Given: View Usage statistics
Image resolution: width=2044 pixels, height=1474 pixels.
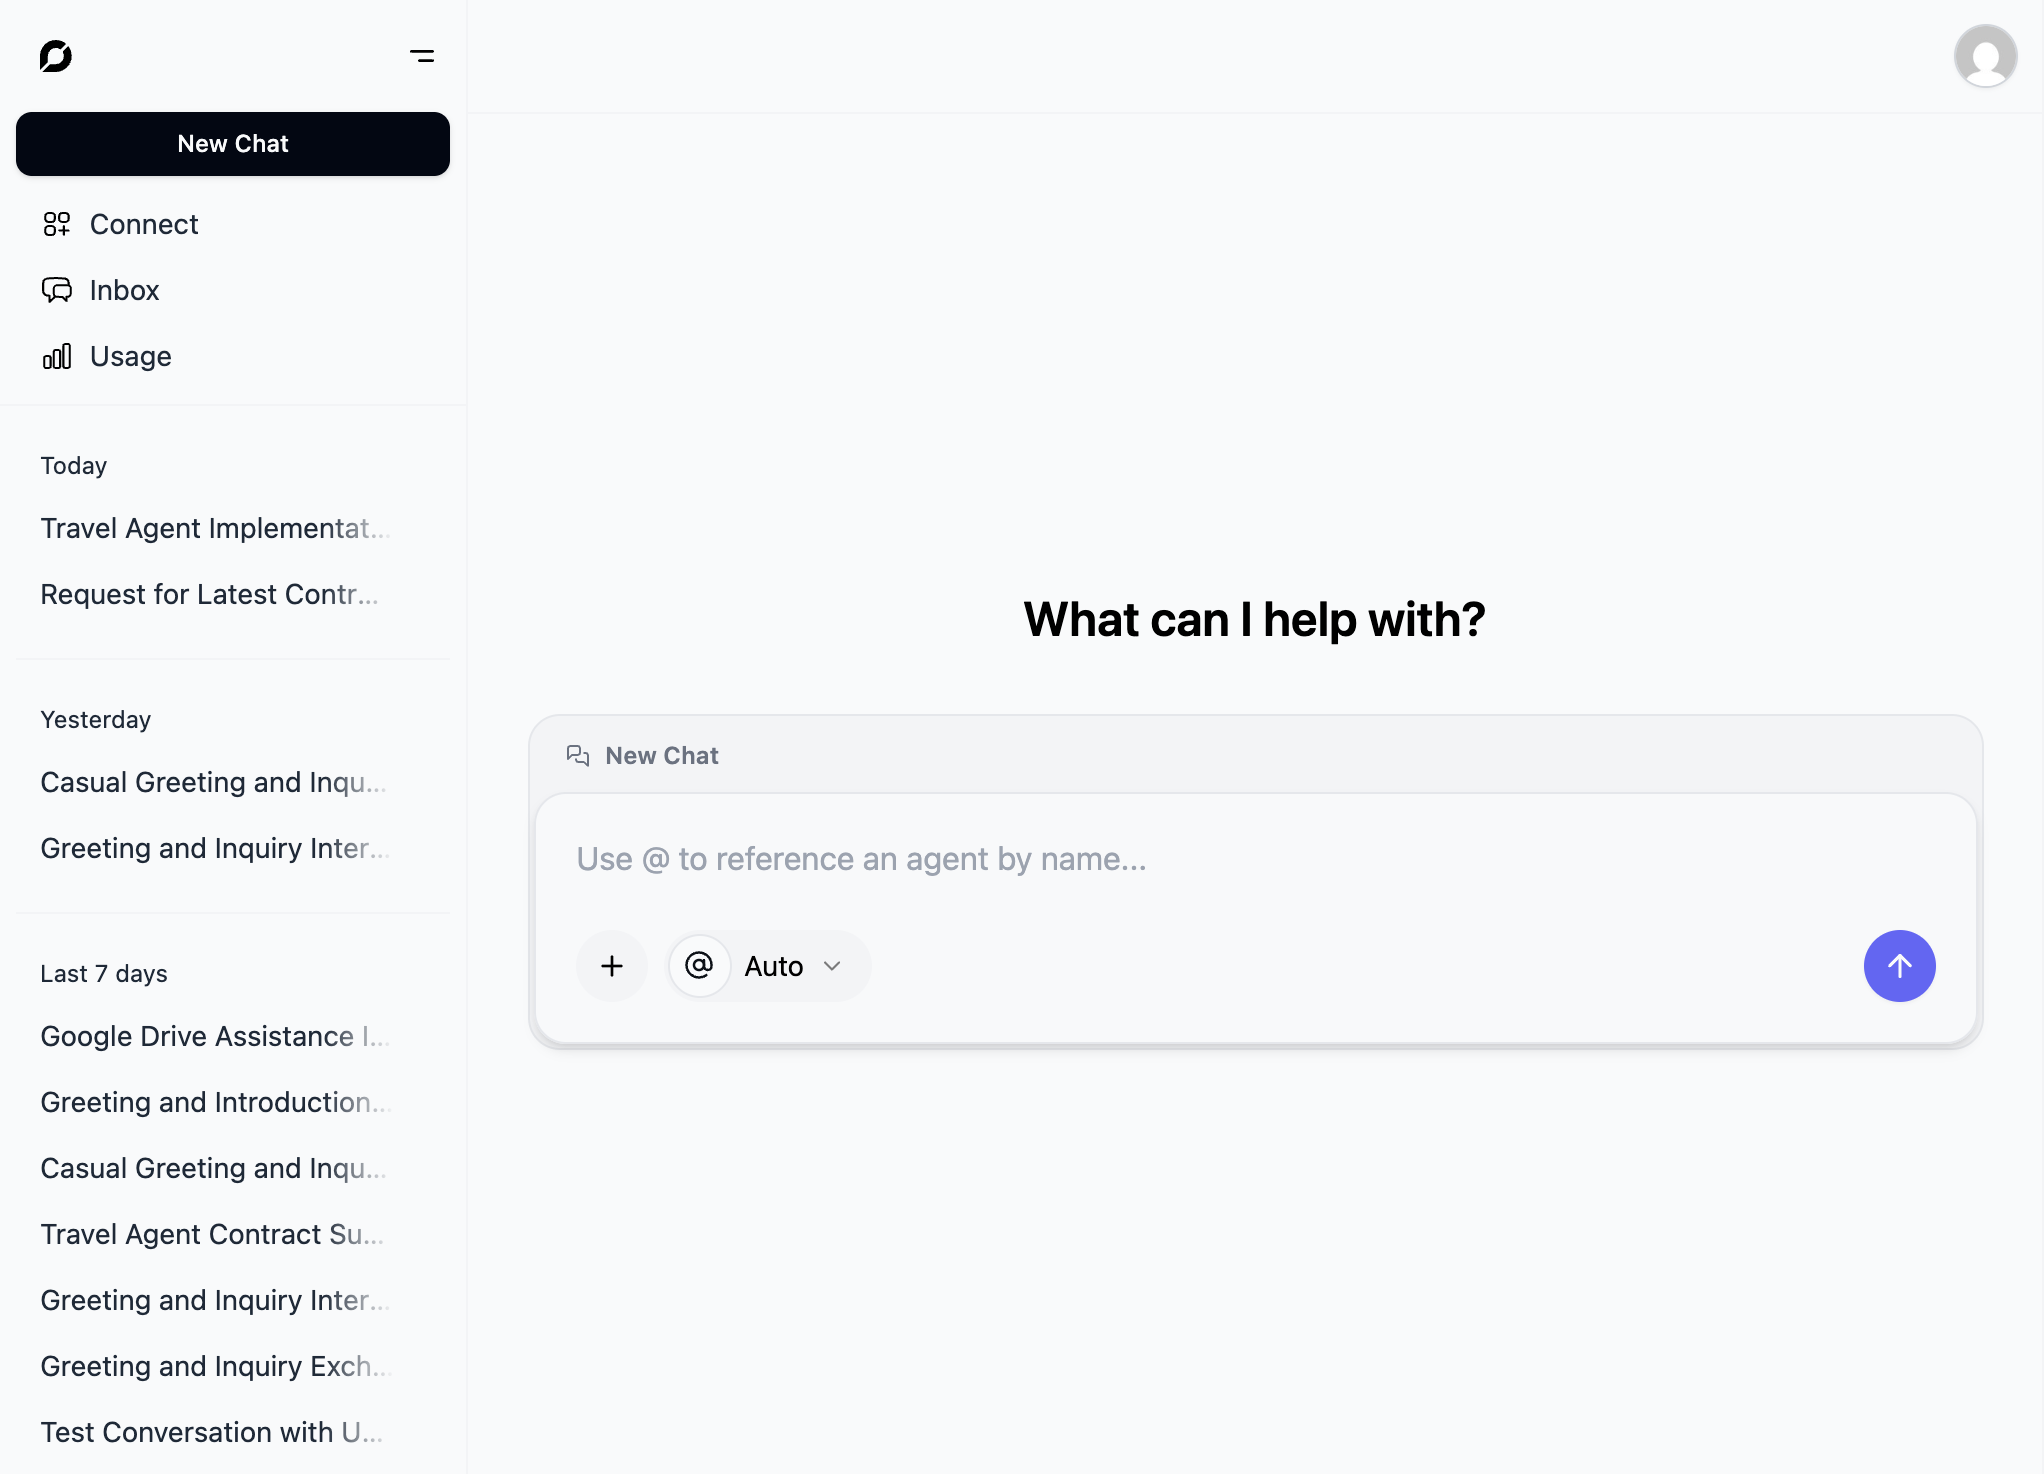Looking at the screenshot, I should pyautogui.click(x=130, y=356).
